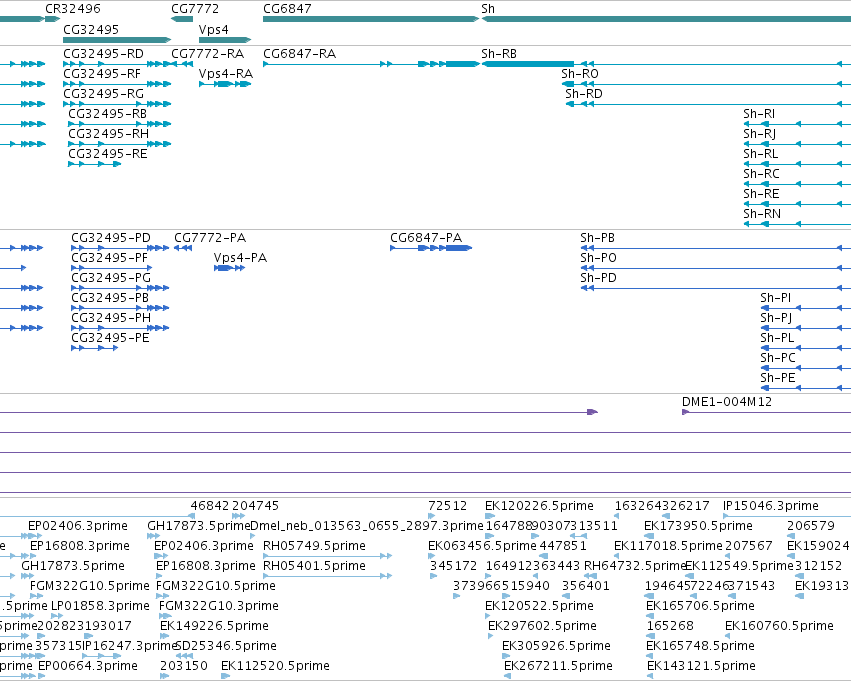The image size is (851, 681).
Task: Click the Sh-PC protein label
Action: coord(778,358)
